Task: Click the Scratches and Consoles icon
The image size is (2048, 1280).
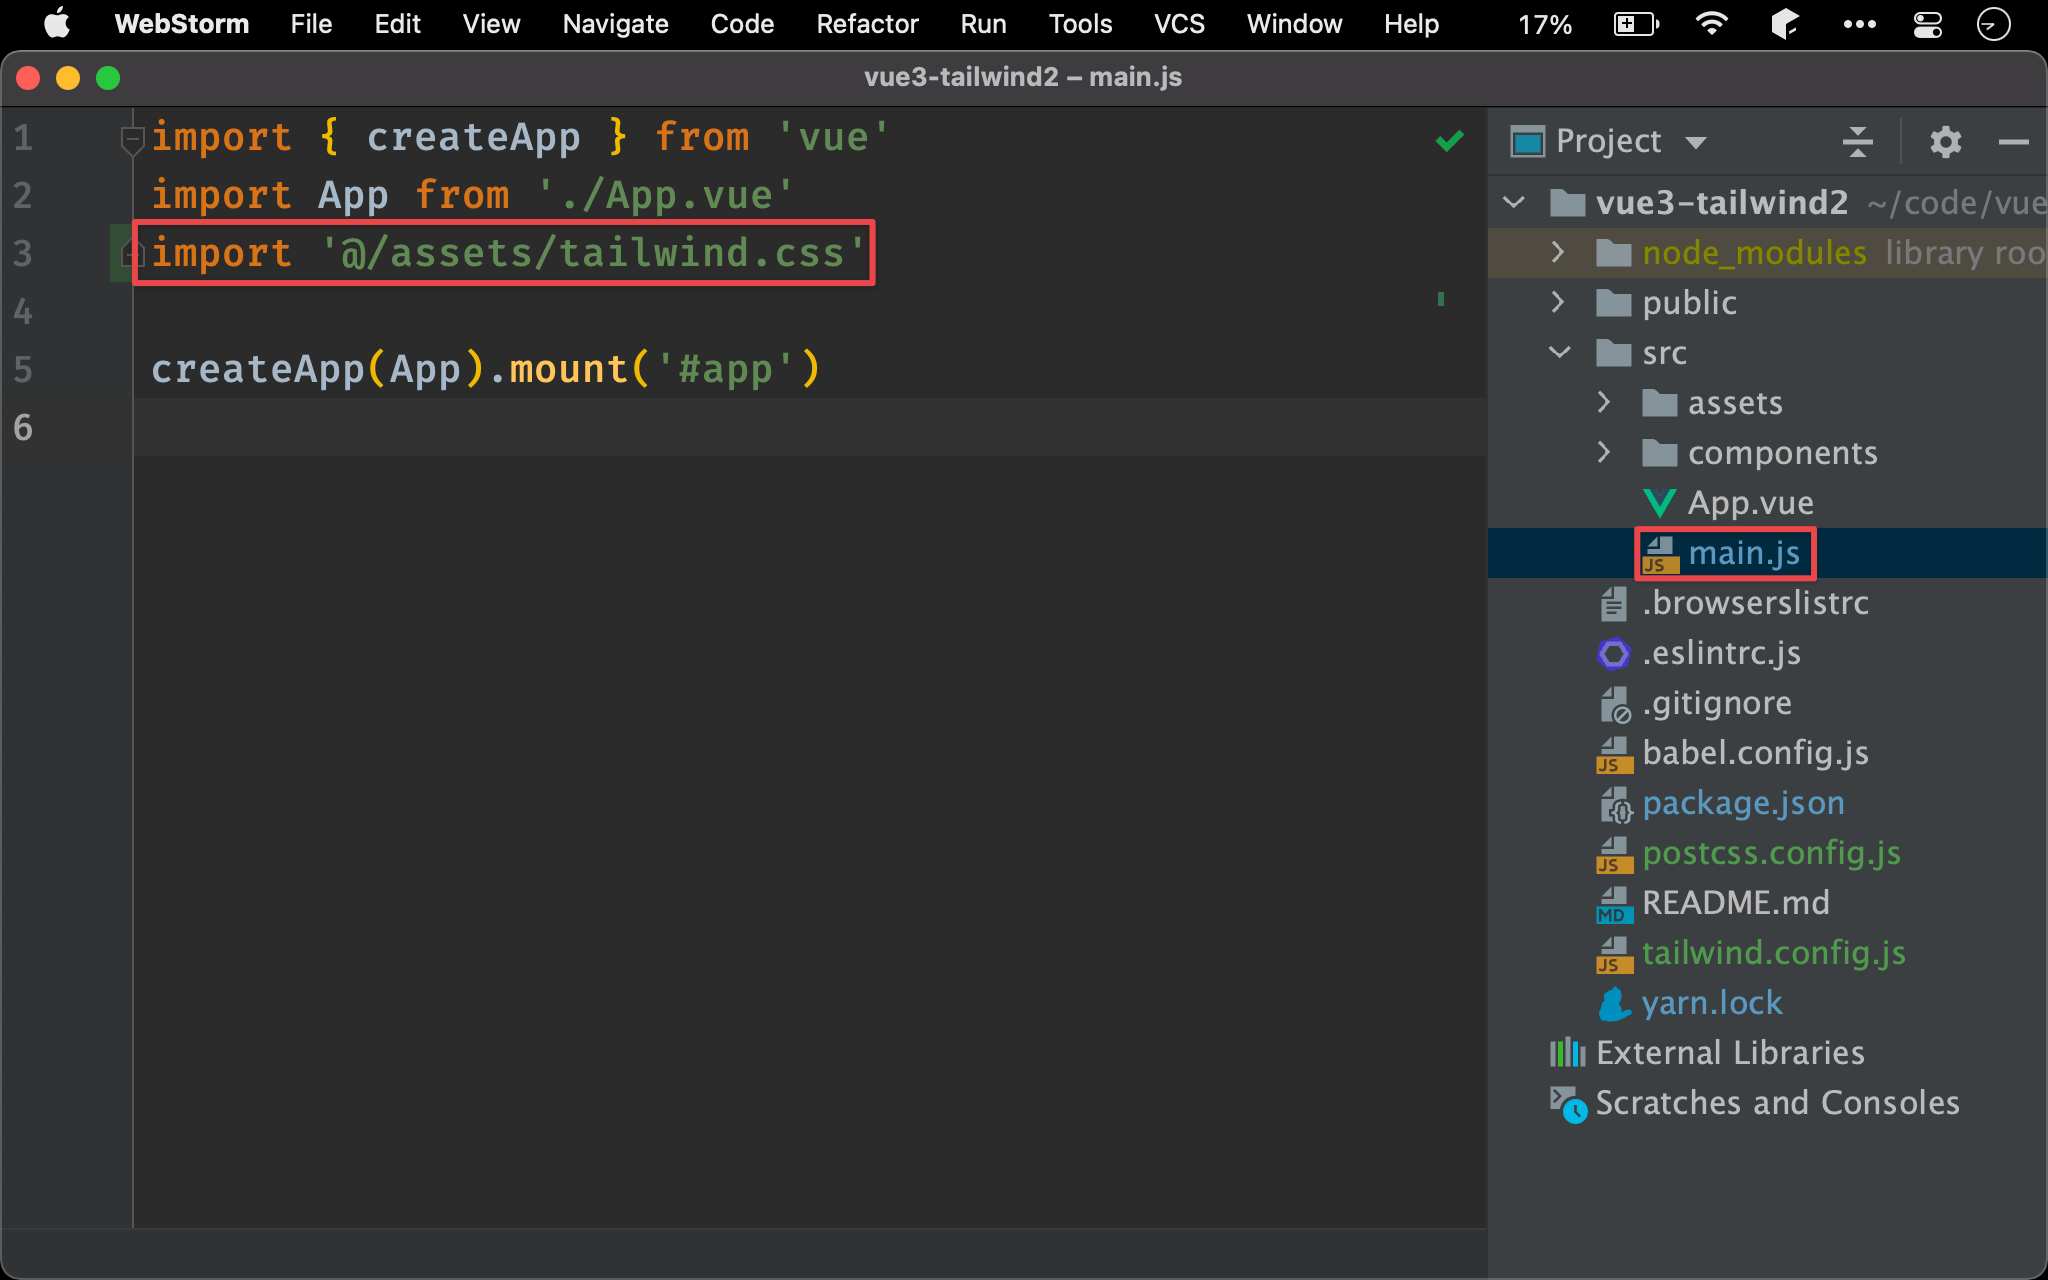Action: (x=1567, y=1104)
